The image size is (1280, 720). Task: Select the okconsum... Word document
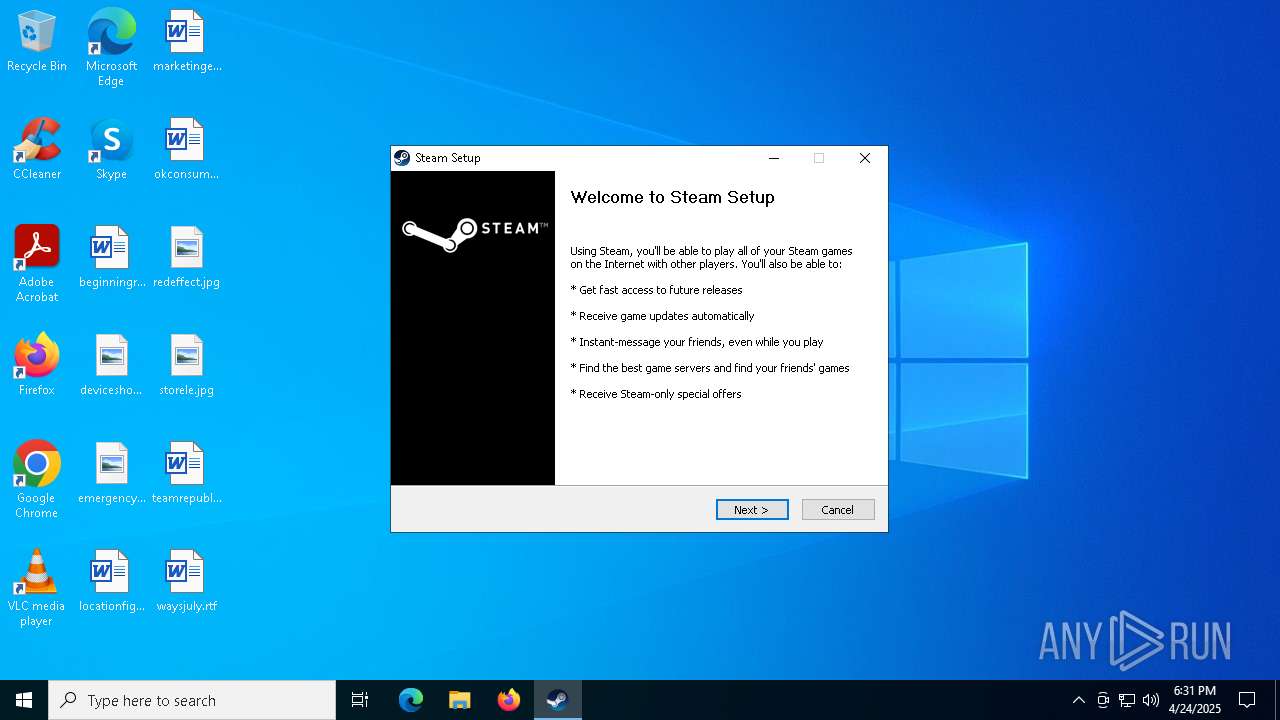[x=186, y=150]
